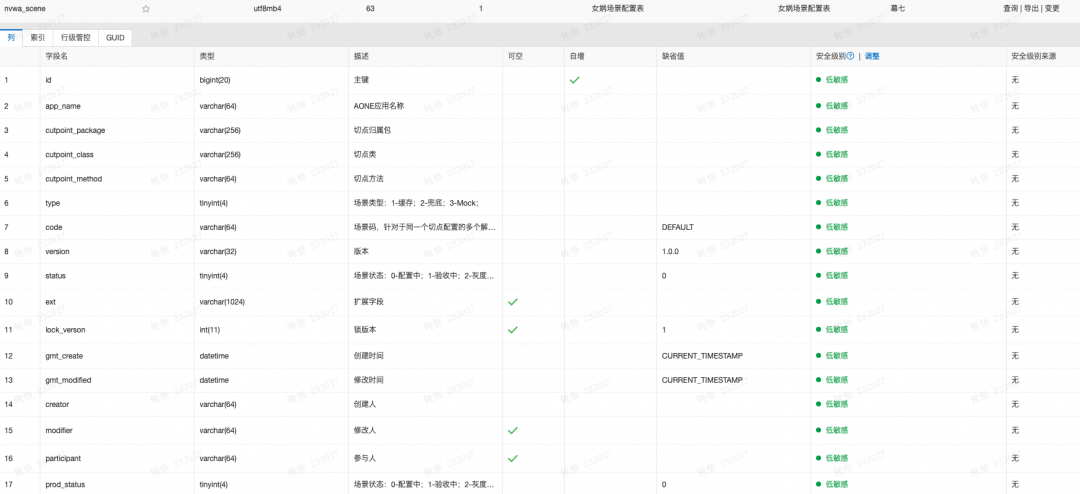Click the 可空 checkmark in the participant row
Screen dimensions: 1080x494
coord(512,458)
